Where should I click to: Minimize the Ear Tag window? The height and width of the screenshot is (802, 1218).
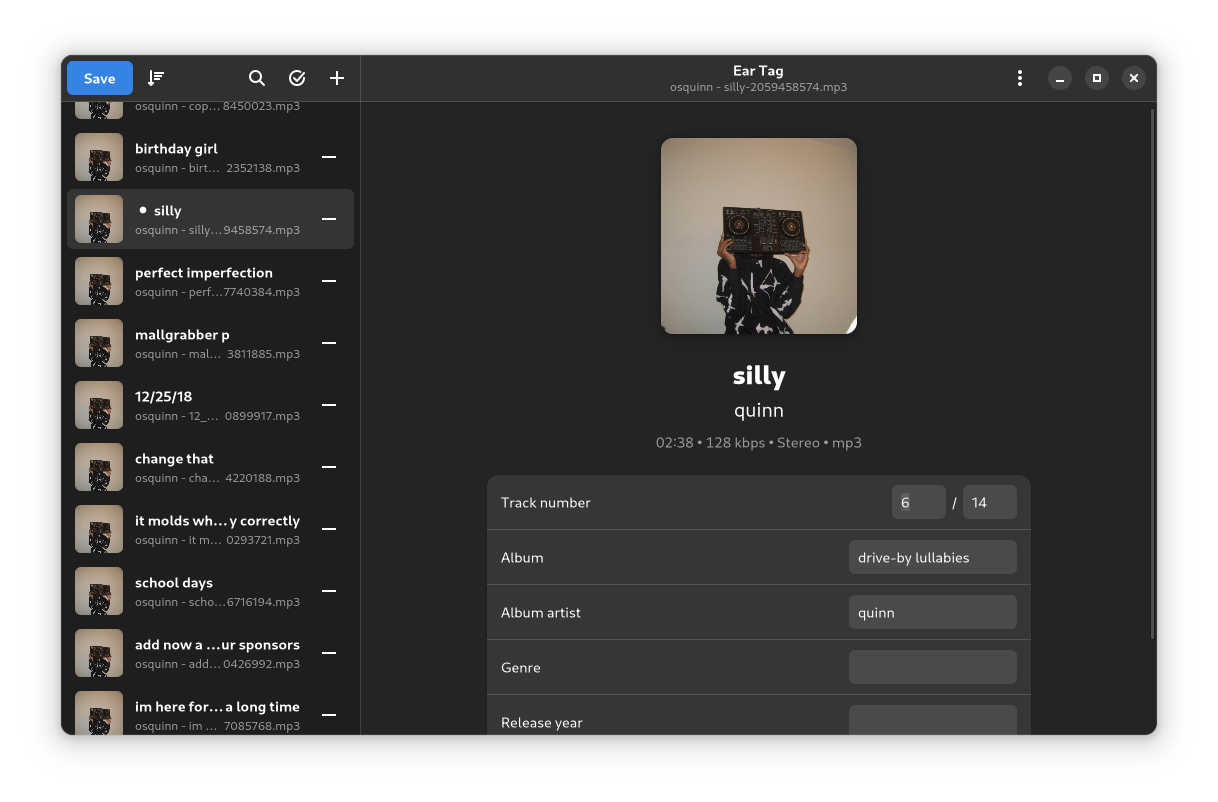point(1061,78)
